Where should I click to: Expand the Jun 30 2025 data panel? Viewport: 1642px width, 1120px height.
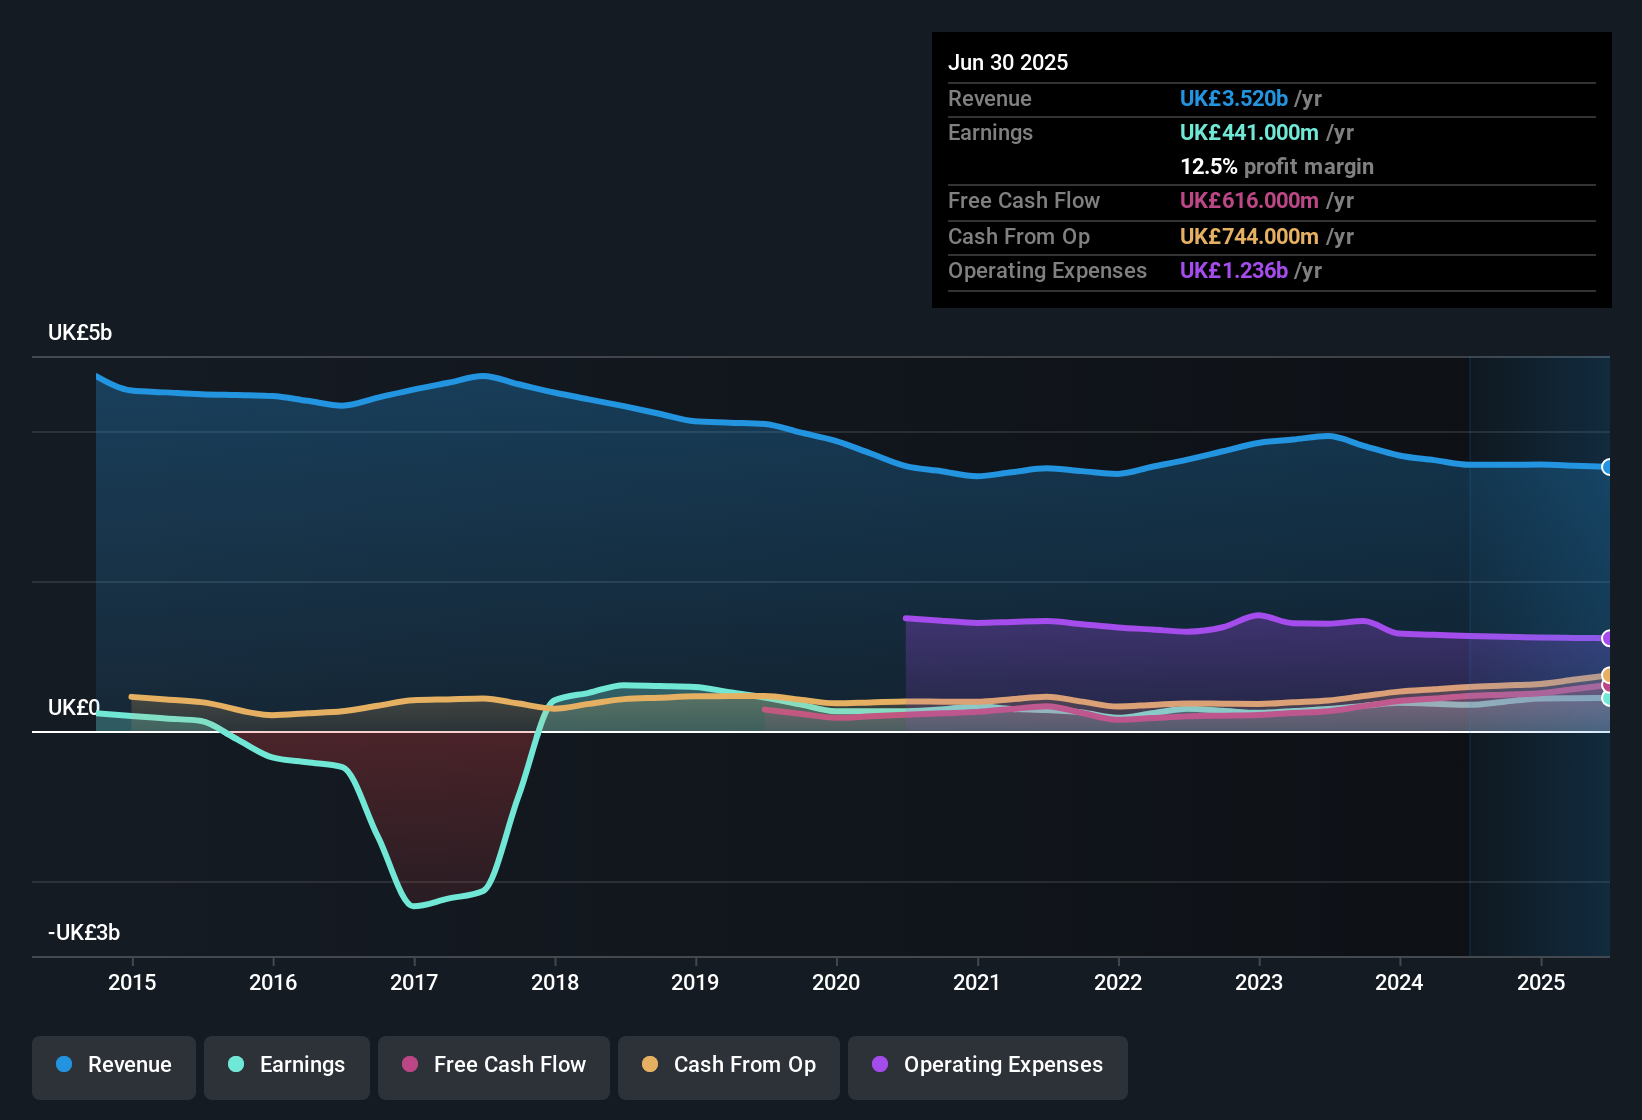click(1008, 62)
